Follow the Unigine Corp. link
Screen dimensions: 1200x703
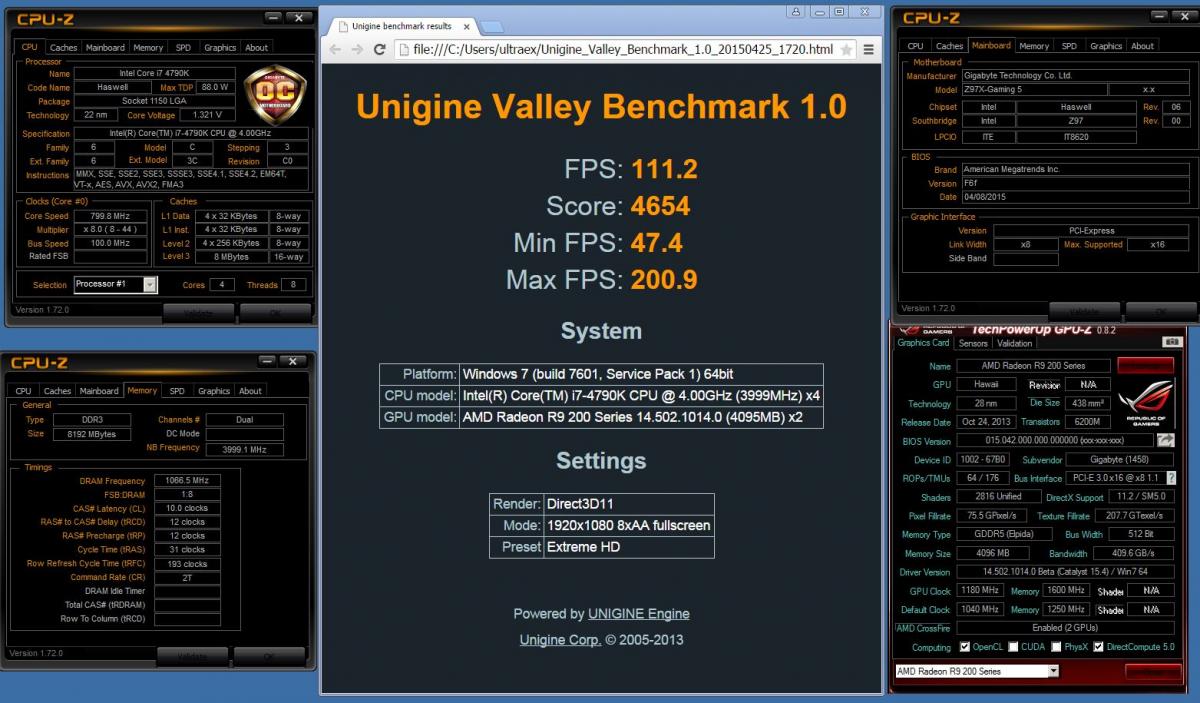(560, 639)
